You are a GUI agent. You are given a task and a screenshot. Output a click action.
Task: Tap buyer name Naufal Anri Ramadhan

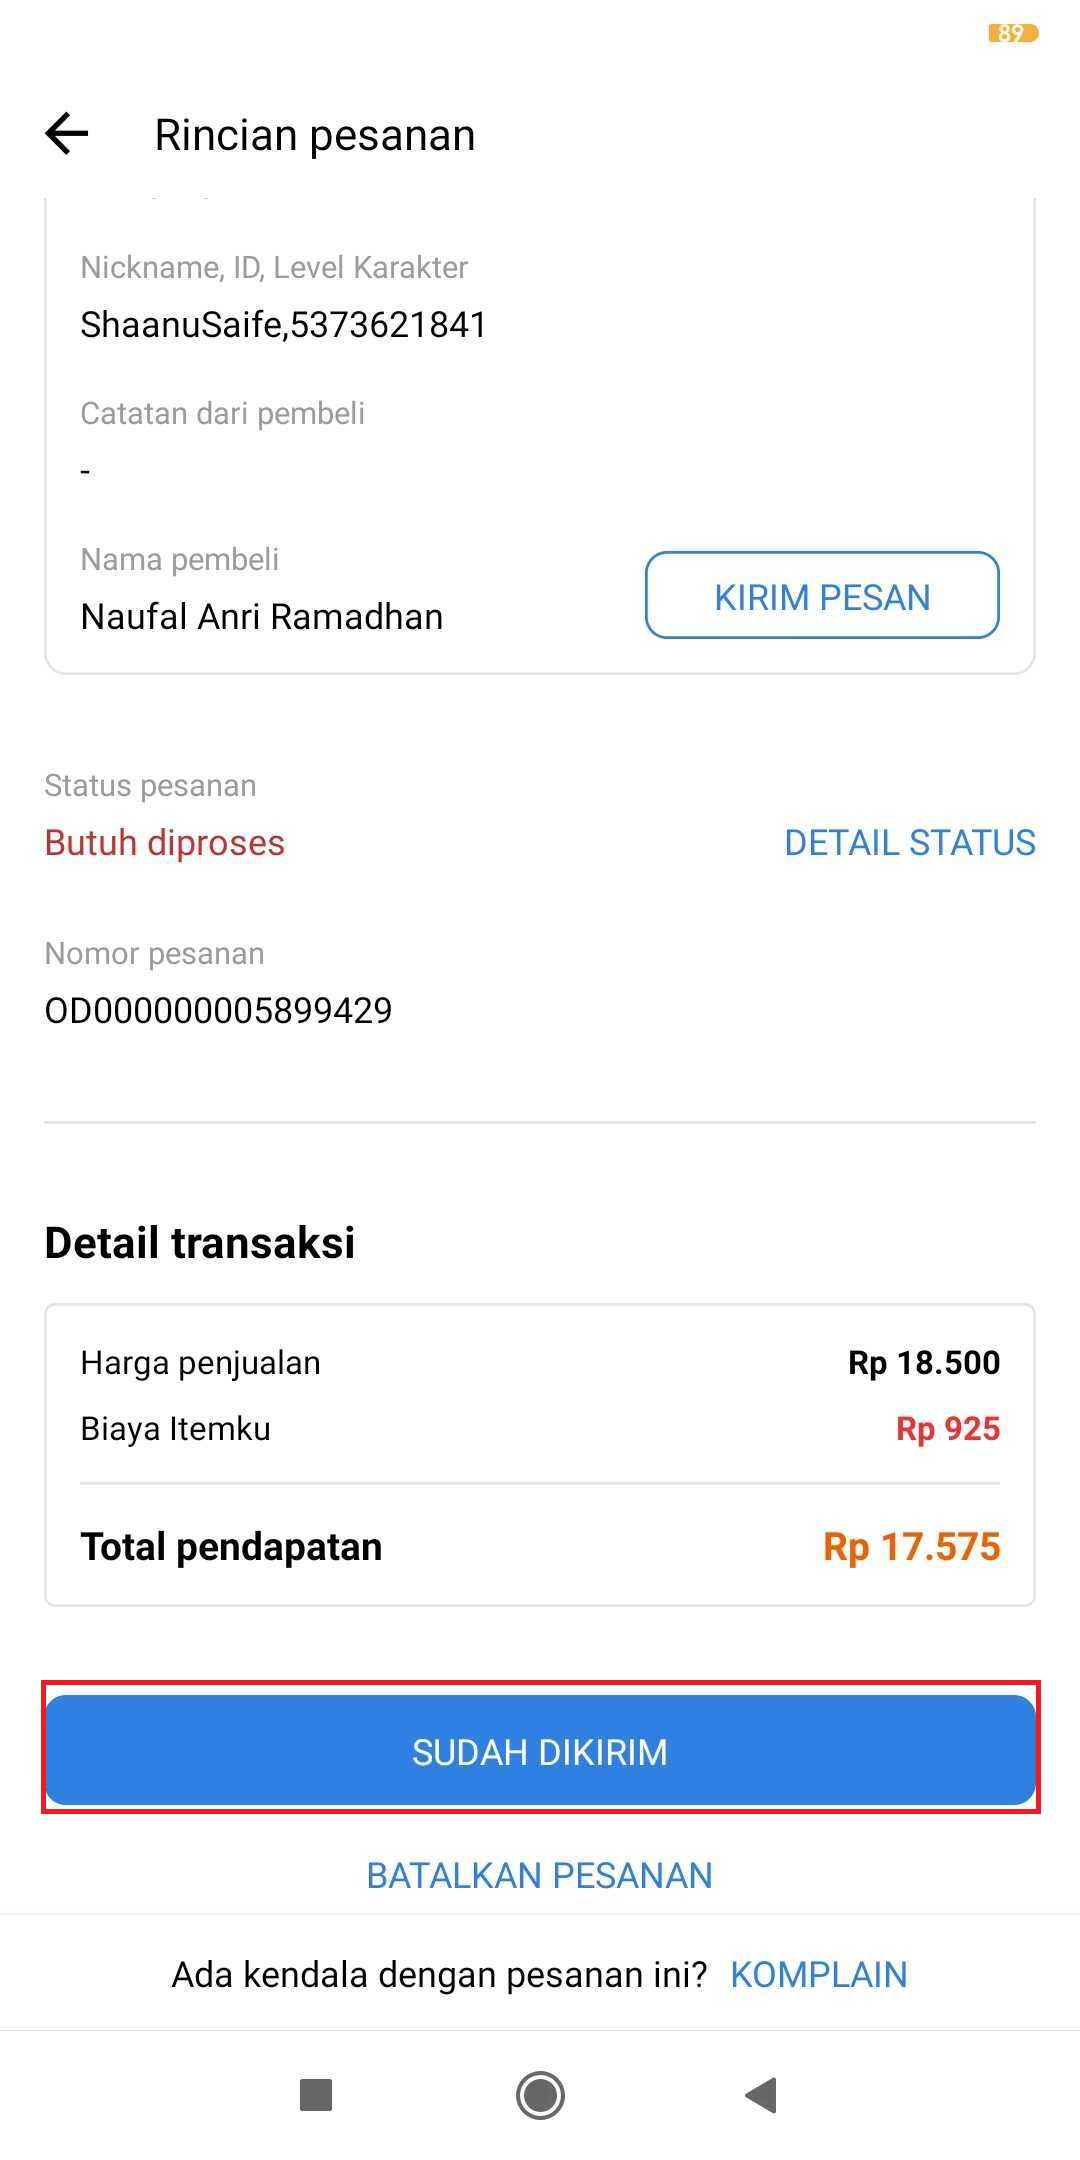261,617
